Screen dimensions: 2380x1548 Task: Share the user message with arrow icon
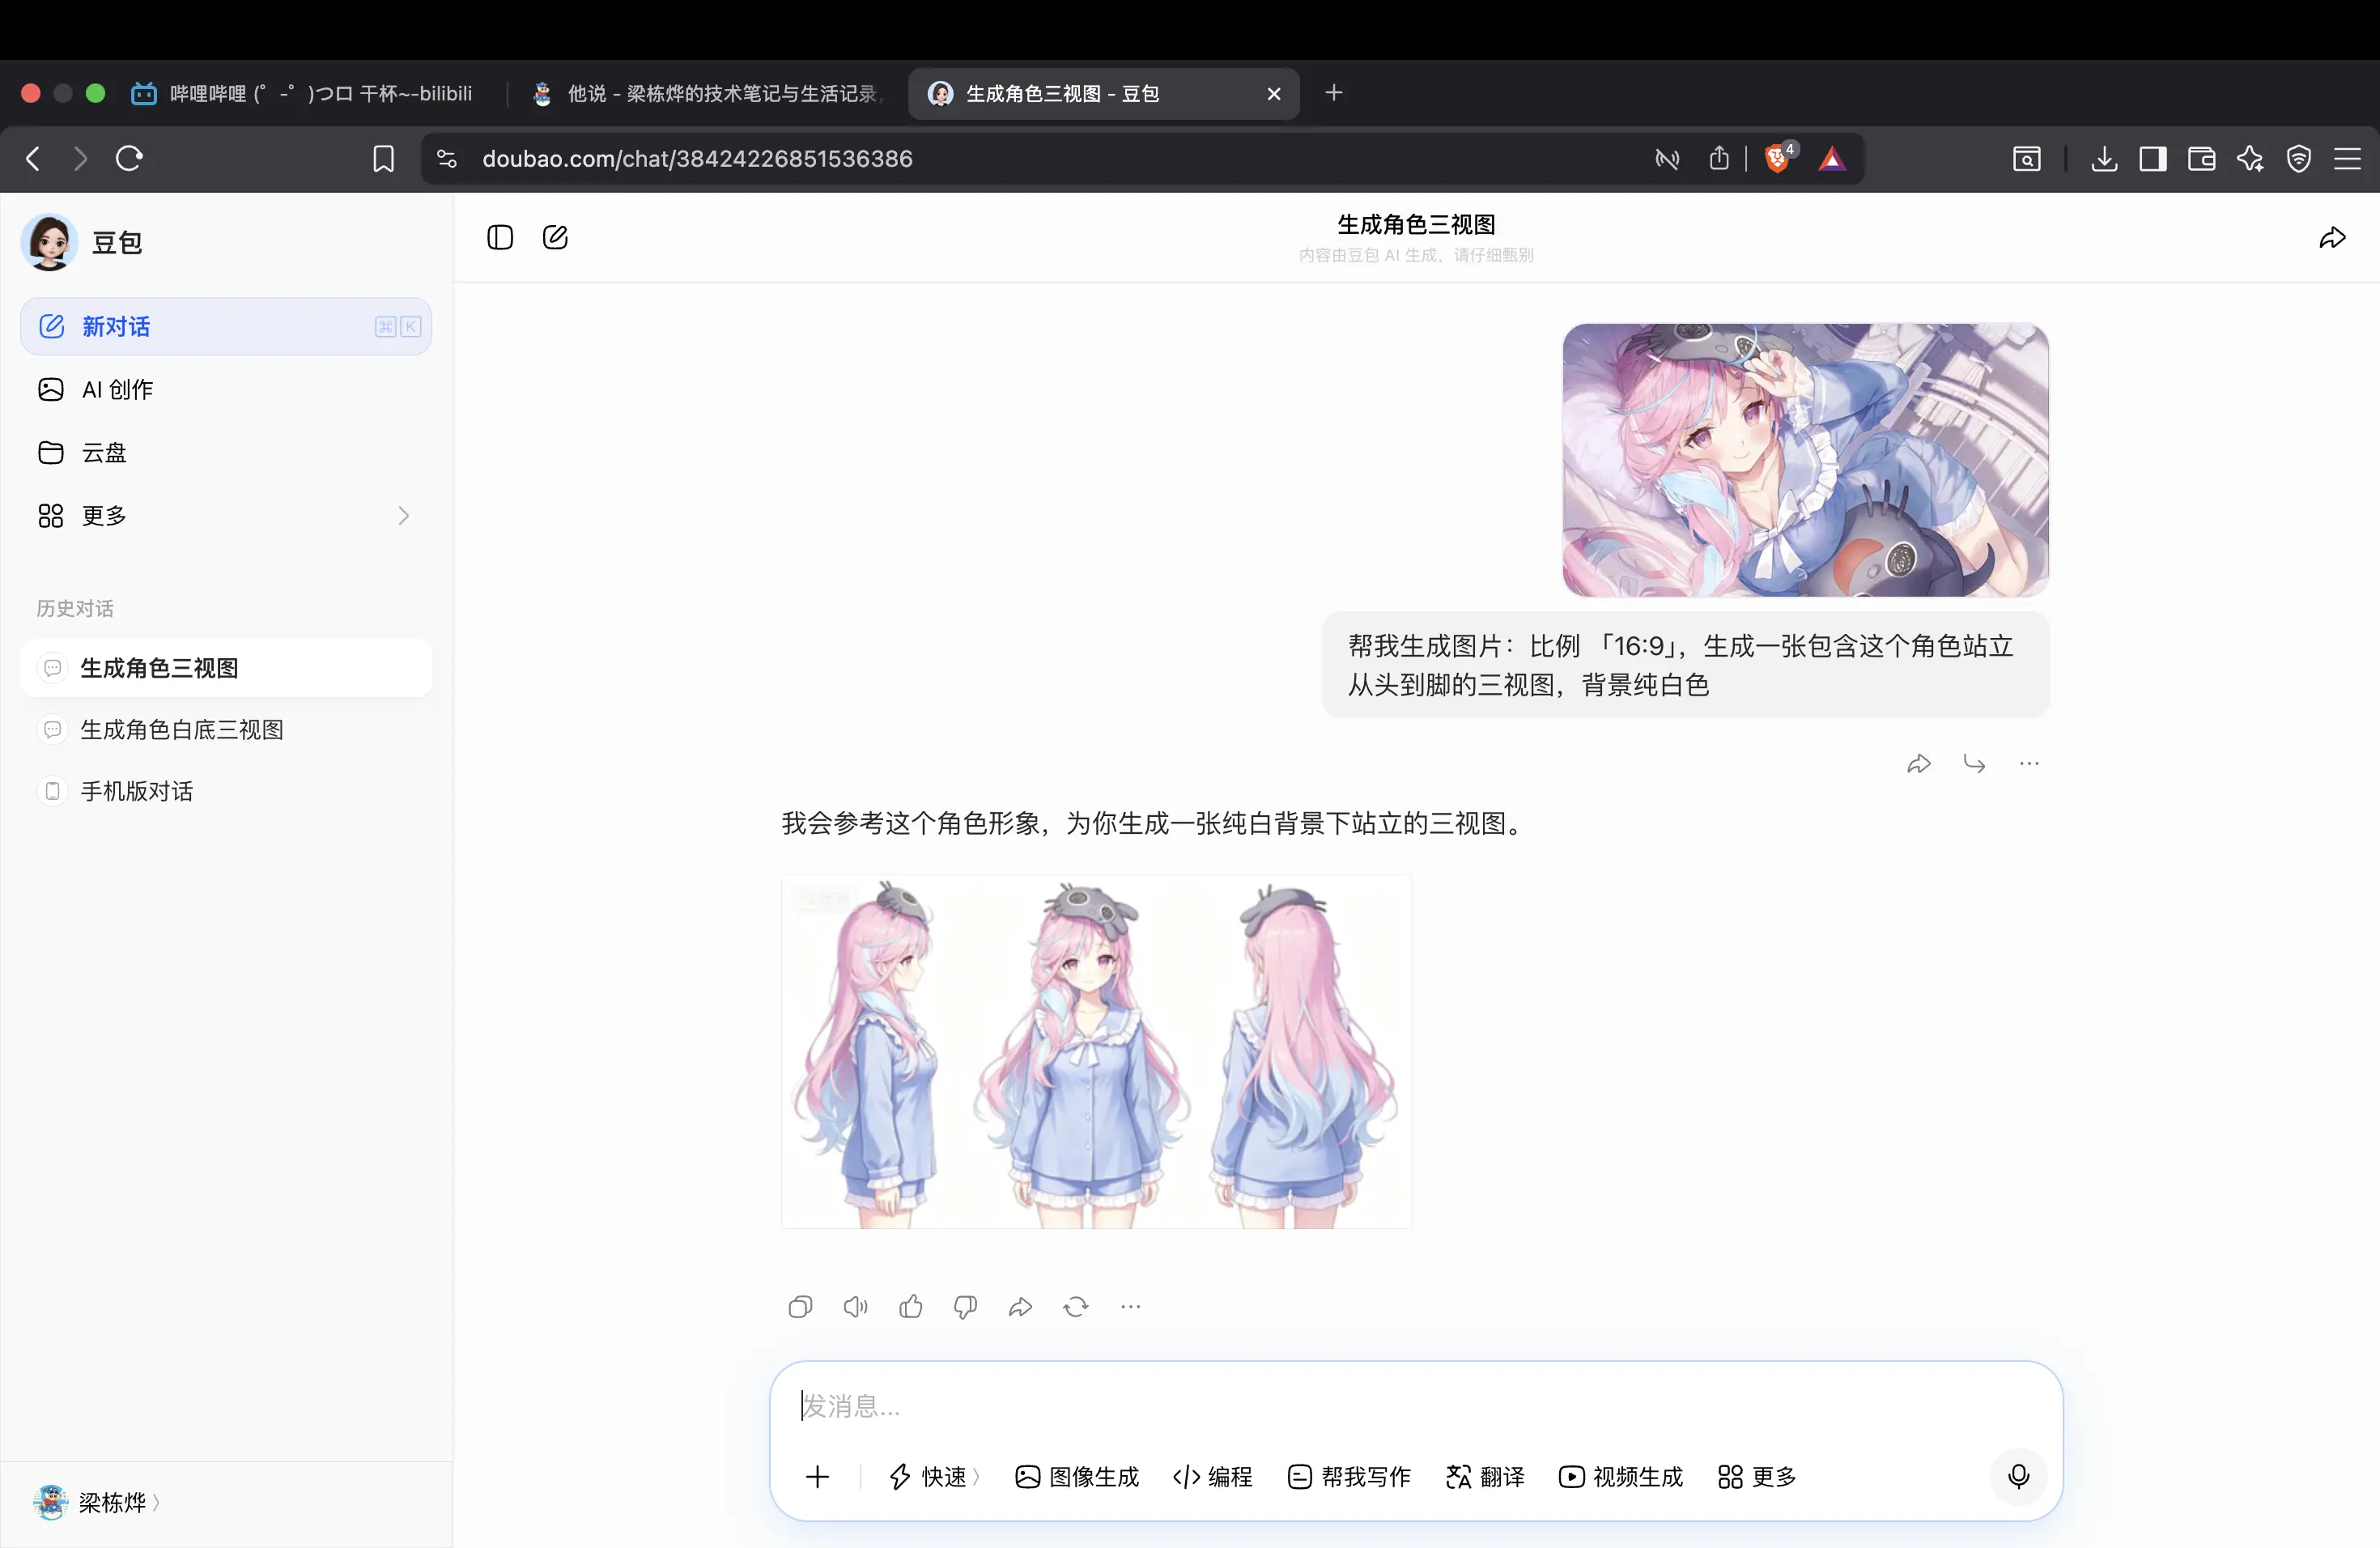(1919, 764)
